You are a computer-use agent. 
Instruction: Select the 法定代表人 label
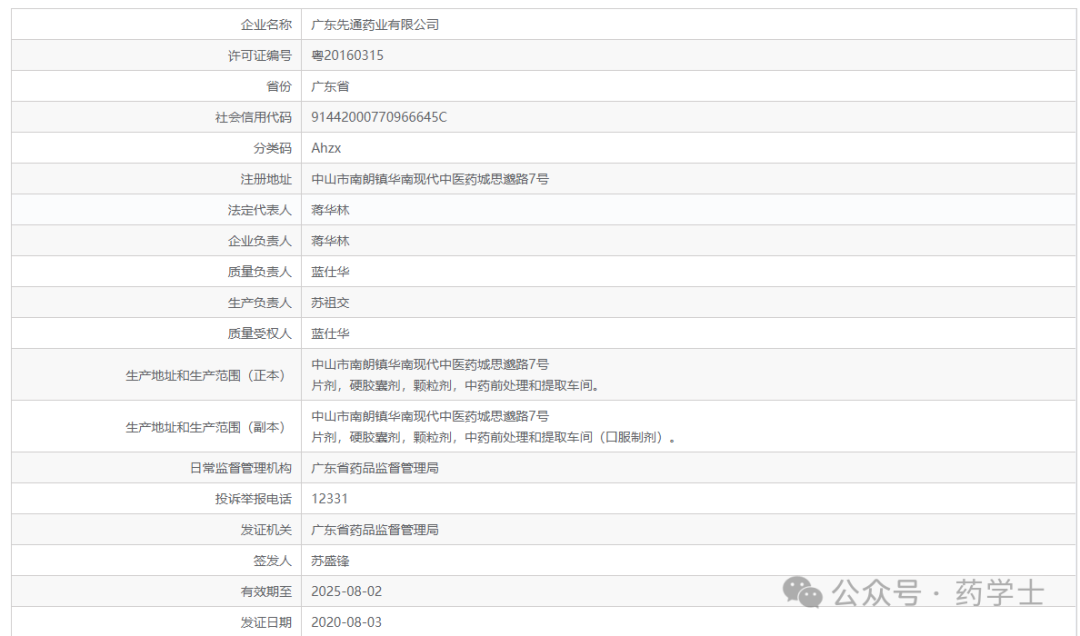tap(260, 210)
